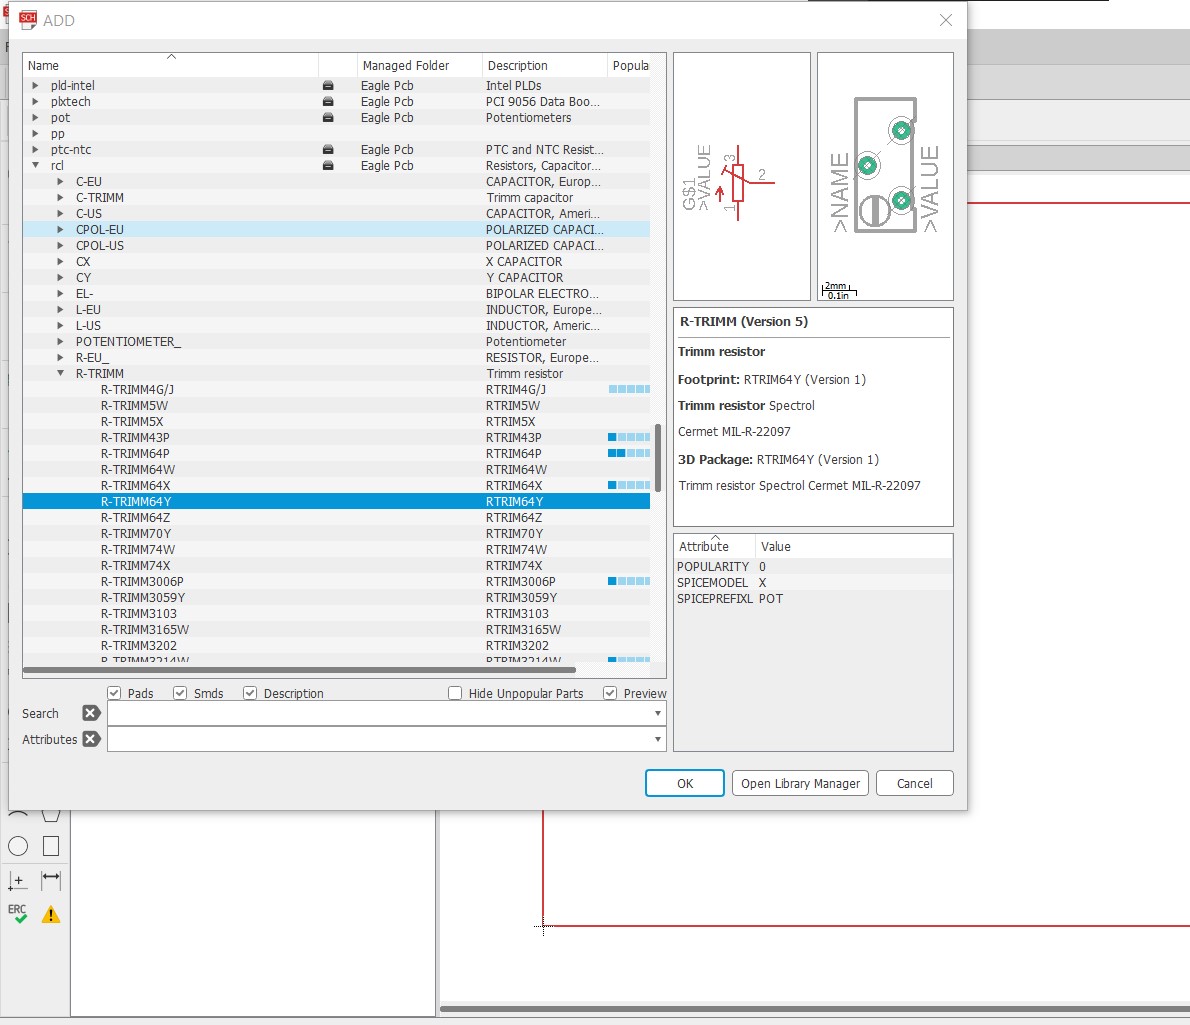Enable Hide Unpopular Parts
Screen dimensions: 1190x1025
(455, 693)
